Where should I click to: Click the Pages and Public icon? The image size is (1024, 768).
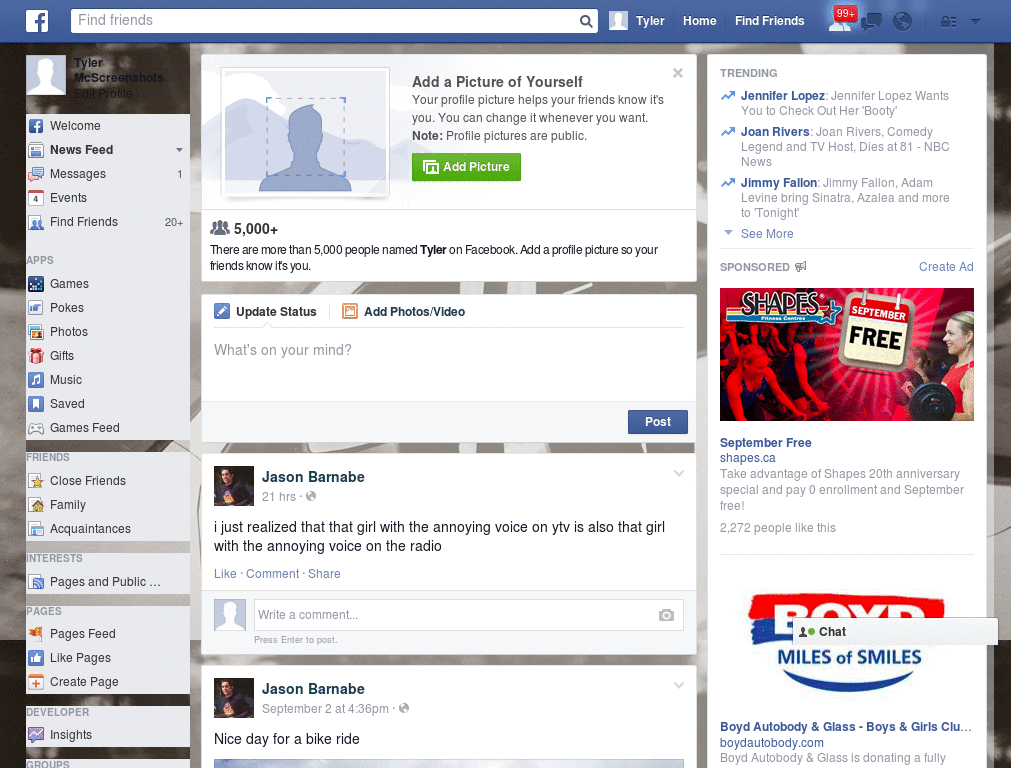coord(36,583)
